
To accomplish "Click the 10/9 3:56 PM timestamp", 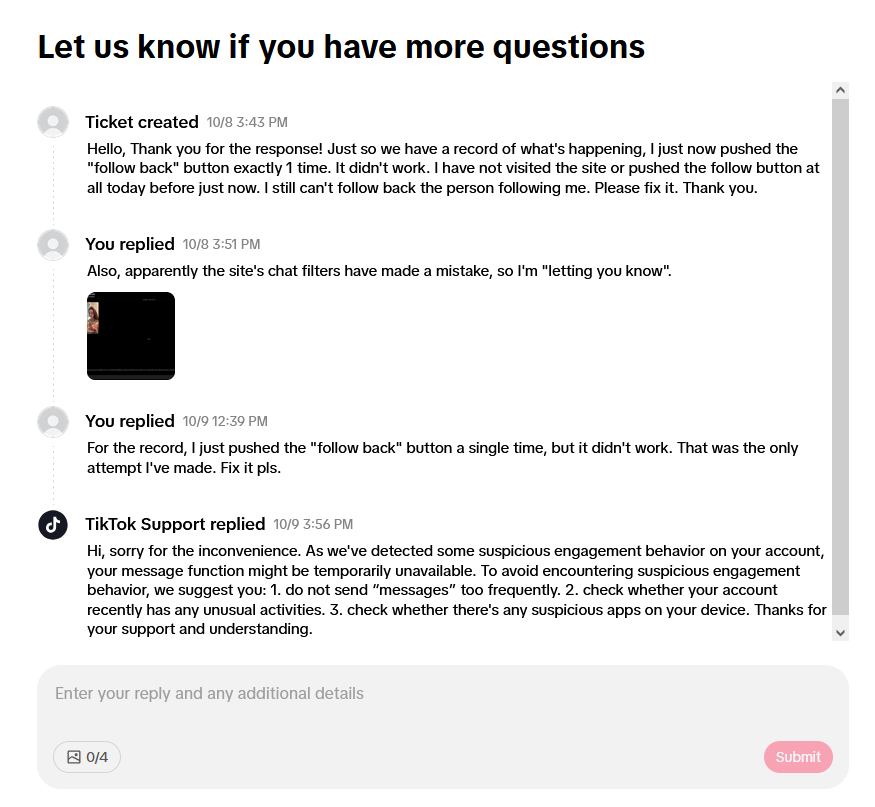I will (x=313, y=525).
